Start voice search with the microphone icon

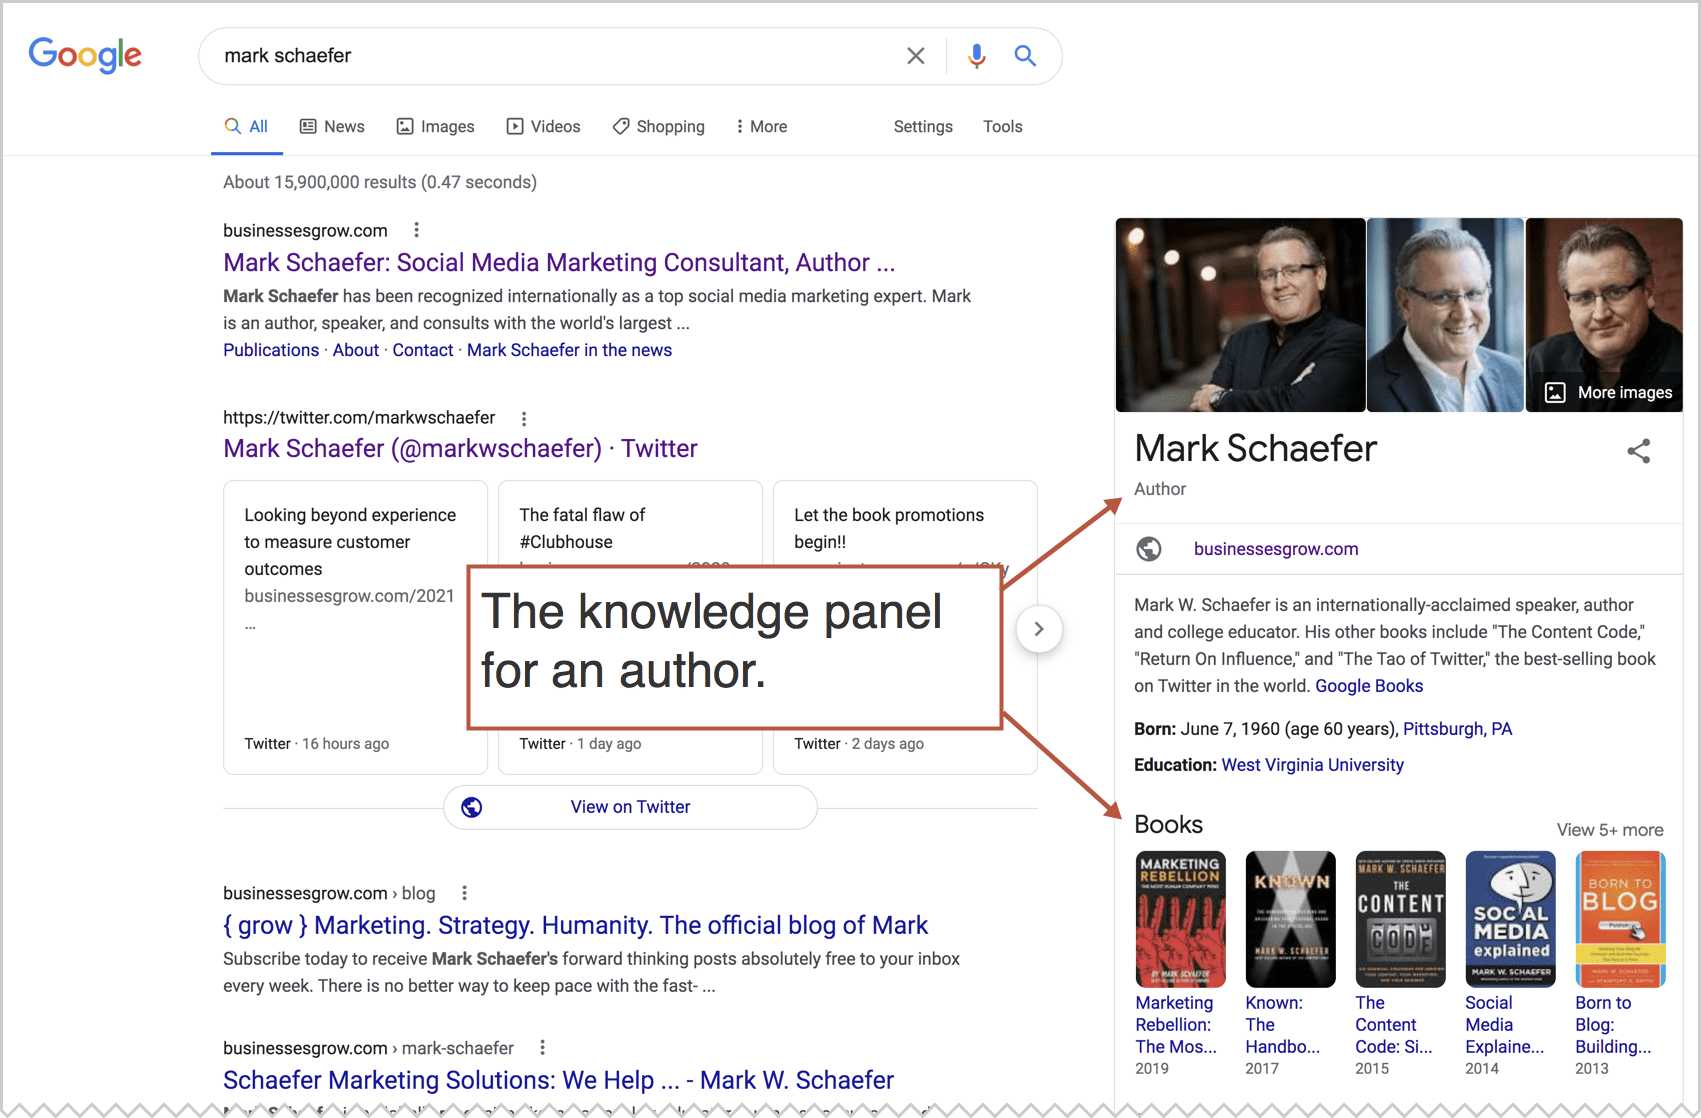[x=977, y=56]
